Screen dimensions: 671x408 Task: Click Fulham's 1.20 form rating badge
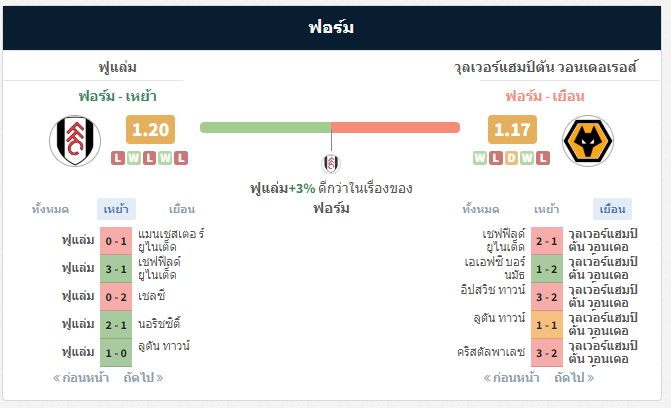coord(150,129)
